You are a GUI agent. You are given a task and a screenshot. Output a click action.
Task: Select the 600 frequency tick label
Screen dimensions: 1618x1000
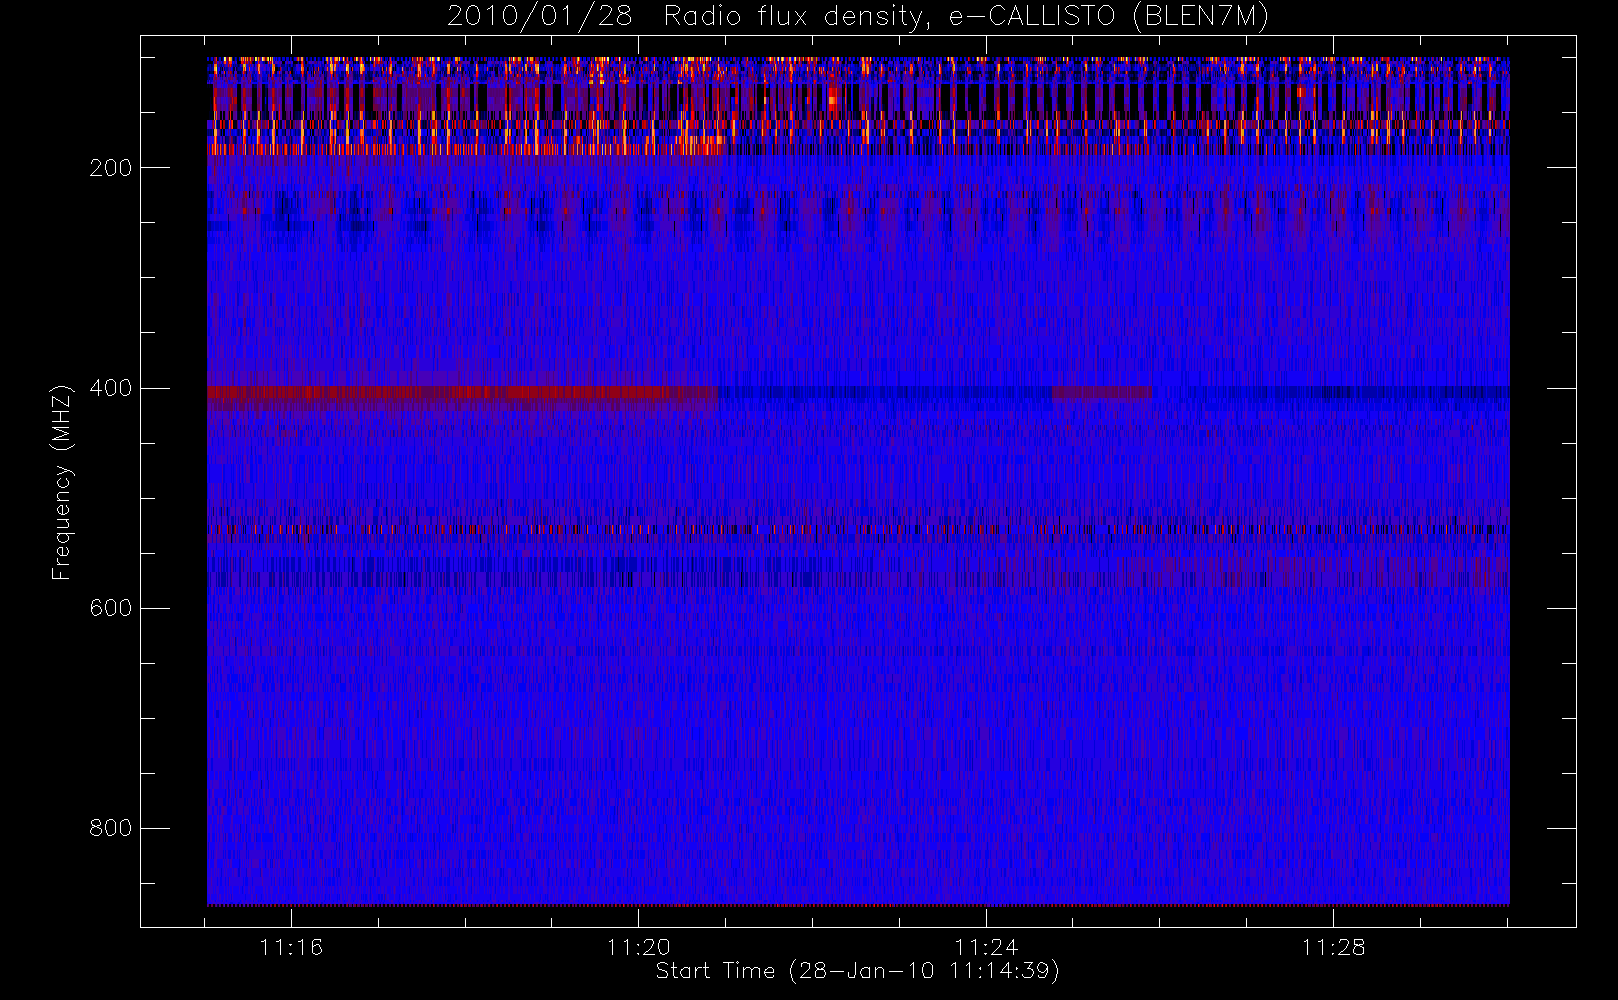coord(111,608)
